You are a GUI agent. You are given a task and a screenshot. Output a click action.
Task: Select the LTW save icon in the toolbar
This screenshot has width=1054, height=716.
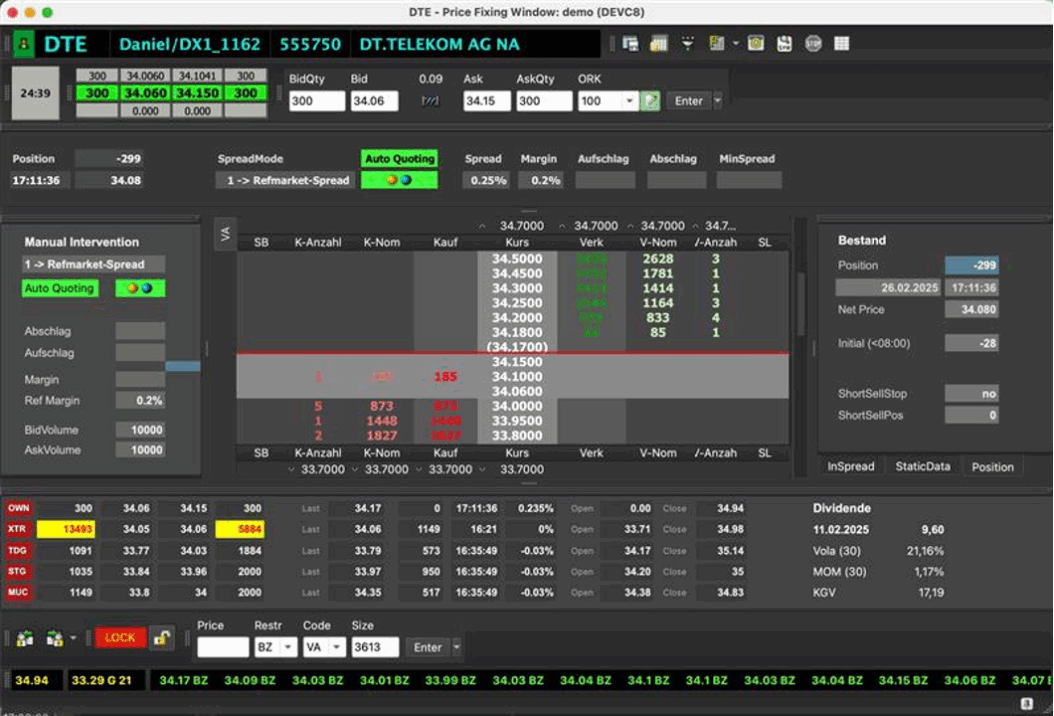(784, 43)
